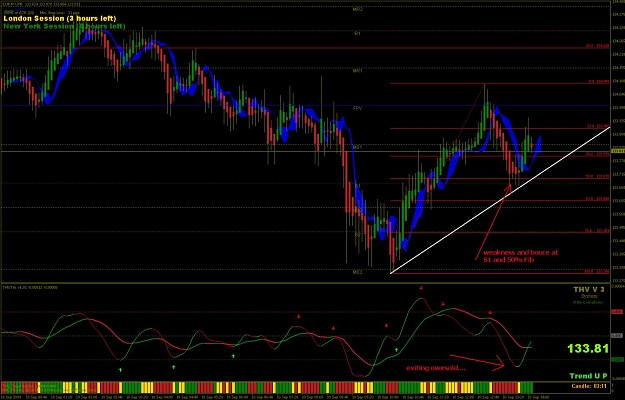Select the 50.0 Fibonacci level label

pos(597,176)
